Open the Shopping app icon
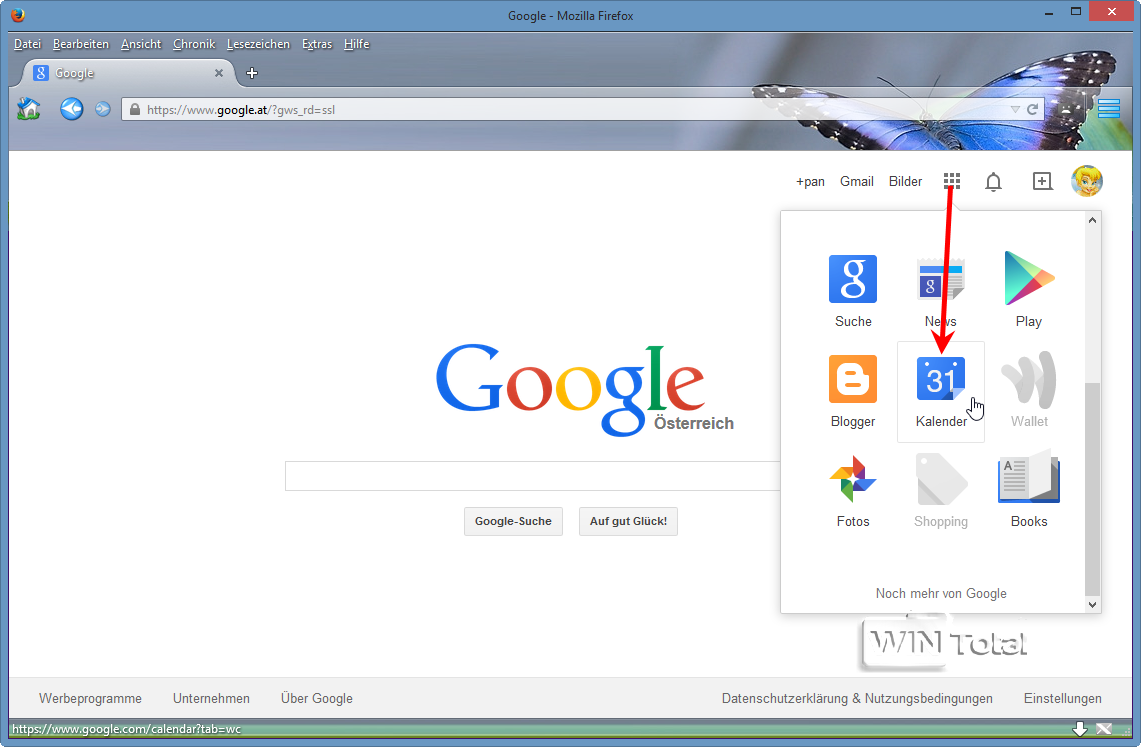The width and height of the screenshot is (1141, 747). tap(940, 479)
